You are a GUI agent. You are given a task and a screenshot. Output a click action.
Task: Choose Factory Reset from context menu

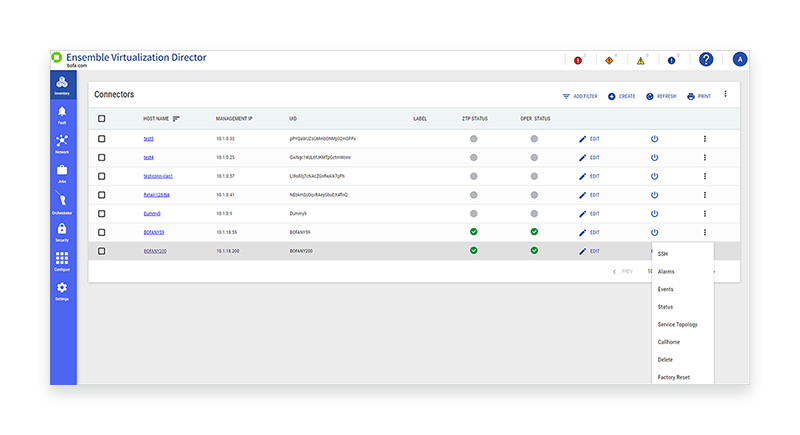click(673, 377)
